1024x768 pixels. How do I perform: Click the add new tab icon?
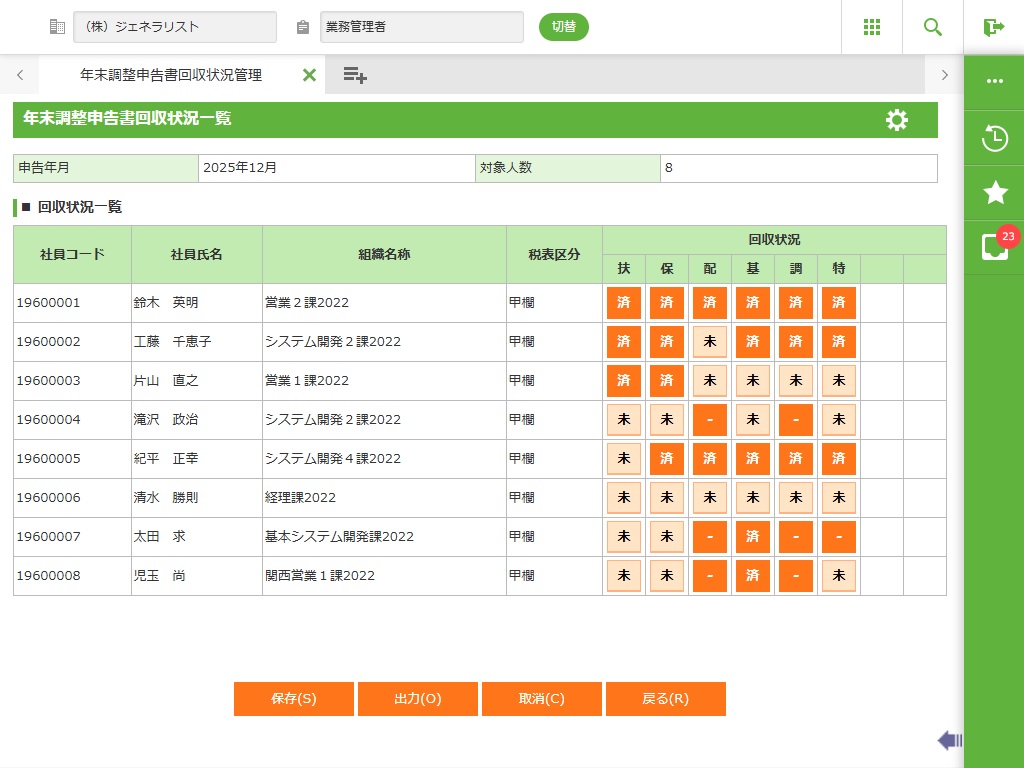pyautogui.click(x=355, y=75)
